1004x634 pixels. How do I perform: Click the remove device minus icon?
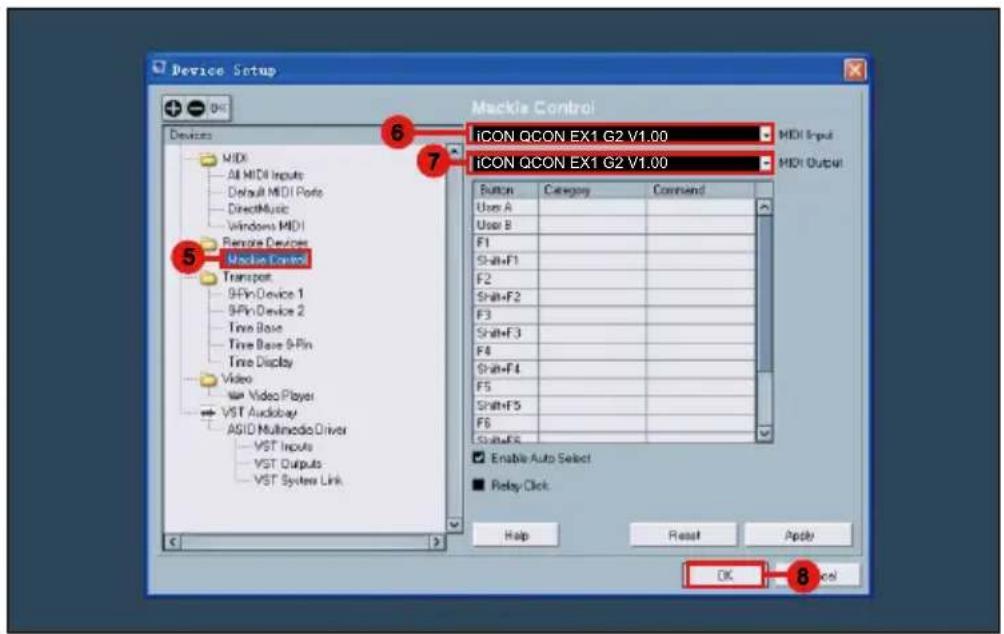pos(196,108)
